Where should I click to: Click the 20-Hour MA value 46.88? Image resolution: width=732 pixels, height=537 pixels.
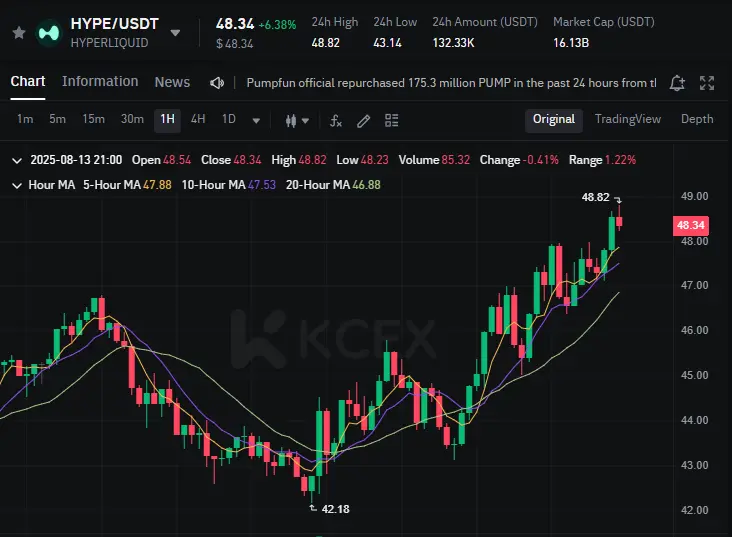coord(366,185)
